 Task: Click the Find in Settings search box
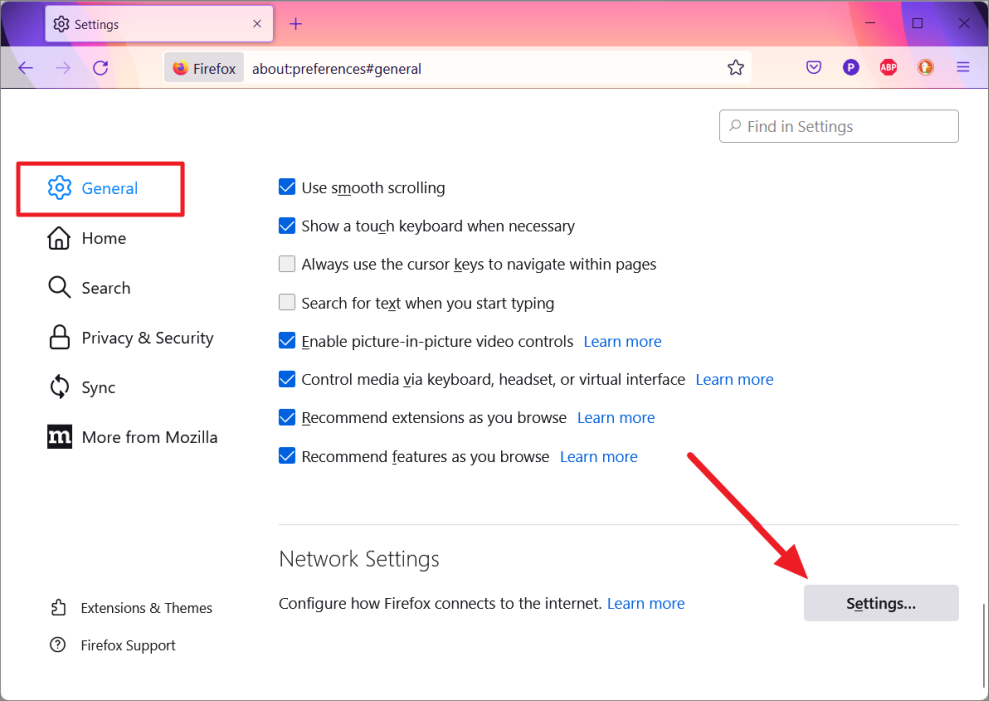point(839,126)
